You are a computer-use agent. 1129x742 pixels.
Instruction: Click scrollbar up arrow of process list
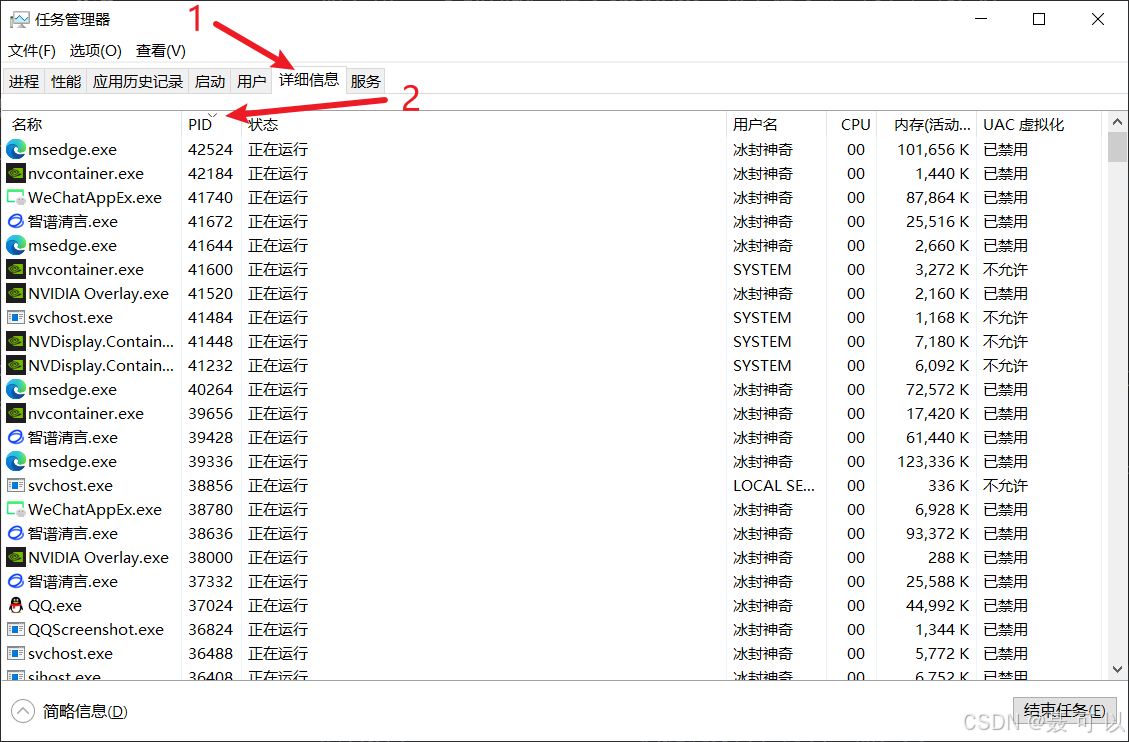(1117, 122)
